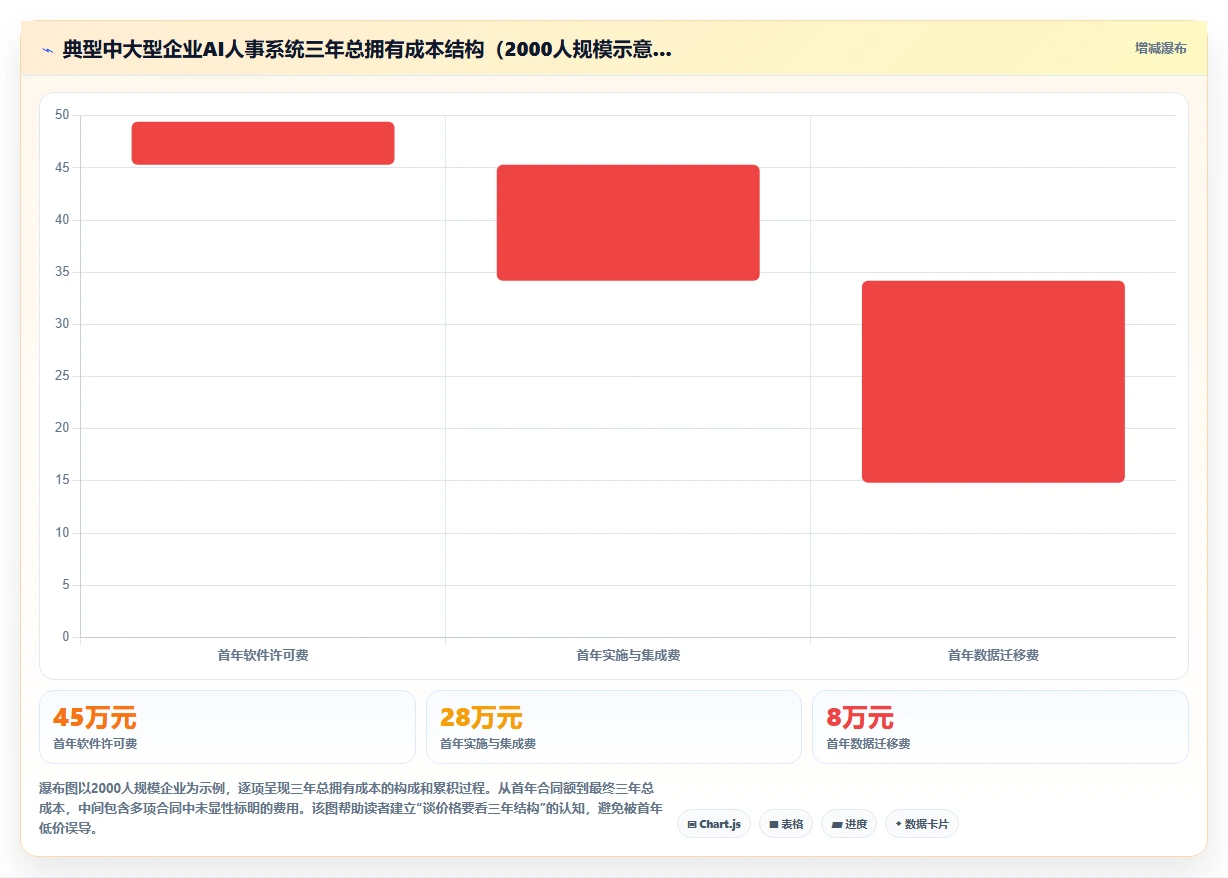The image size is (1228, 878).
Task: Select the red bar for 首年实施与集成费
Action: [x=628, y=223]
